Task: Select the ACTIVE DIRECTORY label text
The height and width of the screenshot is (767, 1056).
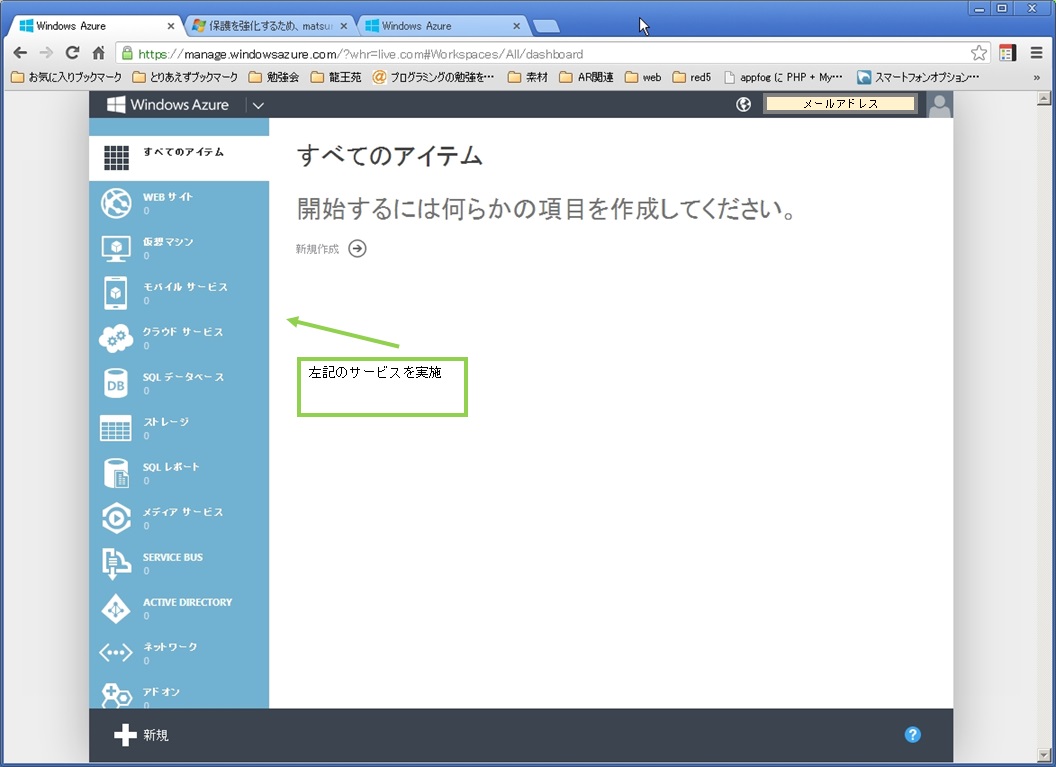Action: pyautogui.click(x=187, y=602)
